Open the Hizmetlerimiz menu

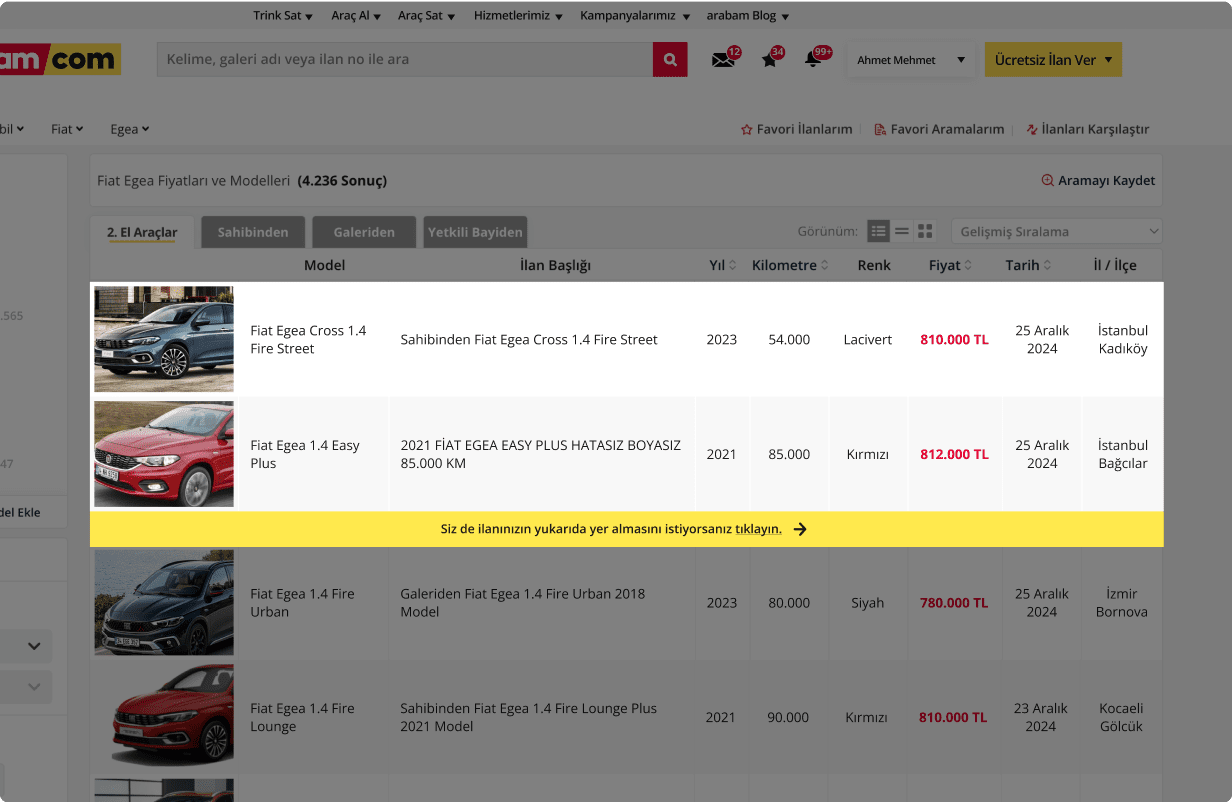[x=518, y=16]
